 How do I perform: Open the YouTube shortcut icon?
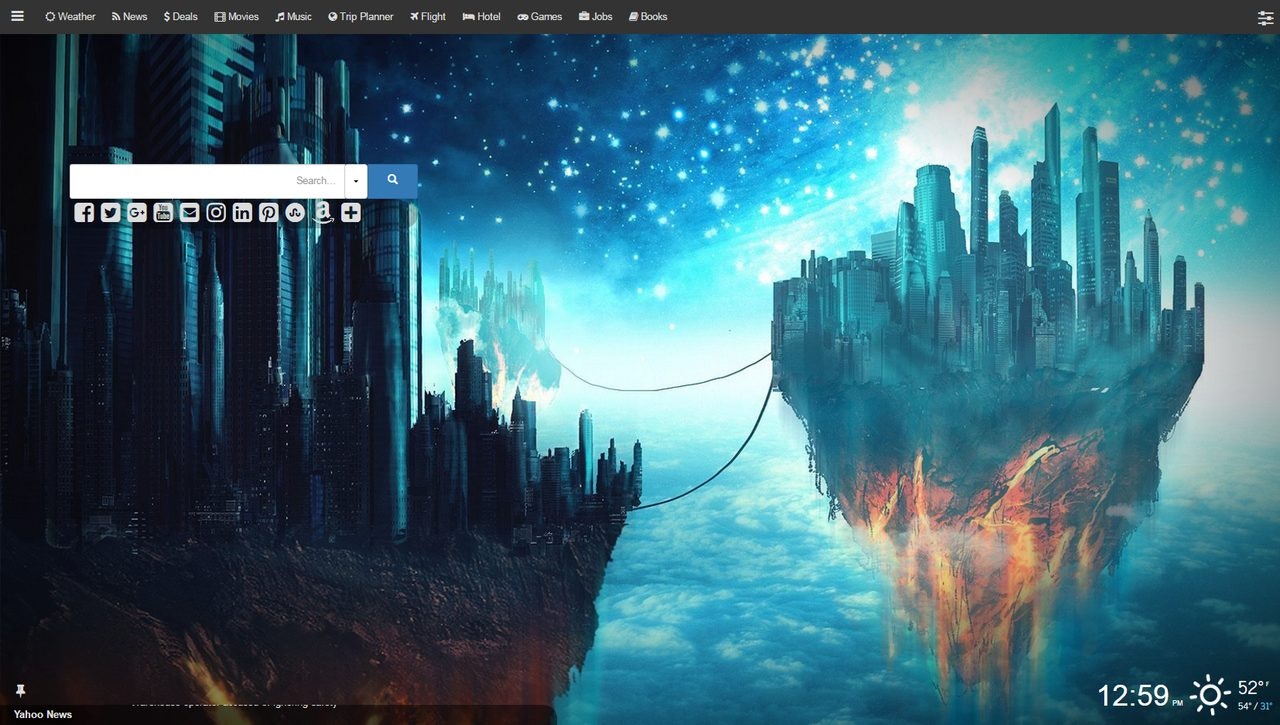pyautogui.click(x=163, y=212)
